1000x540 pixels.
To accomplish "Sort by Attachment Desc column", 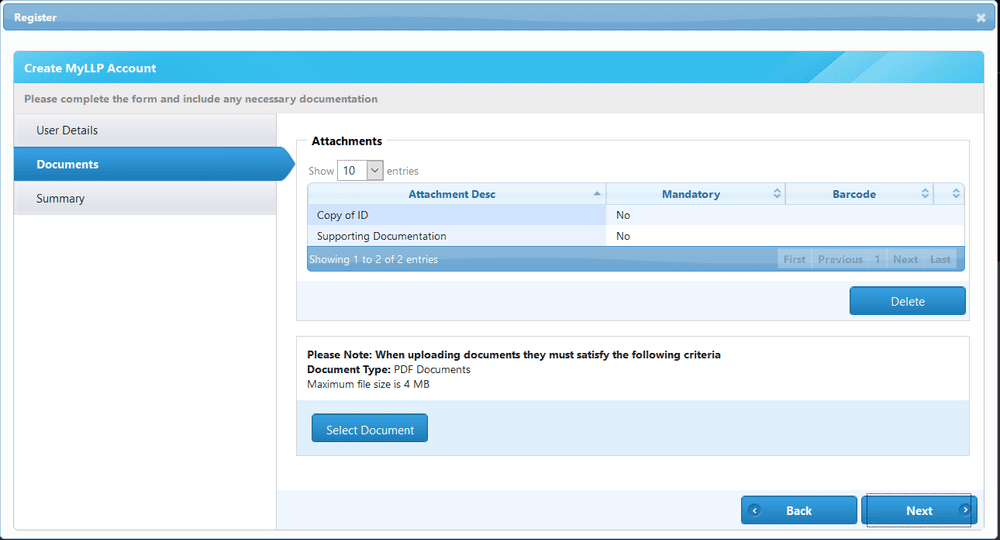I will tap(457, 194).
